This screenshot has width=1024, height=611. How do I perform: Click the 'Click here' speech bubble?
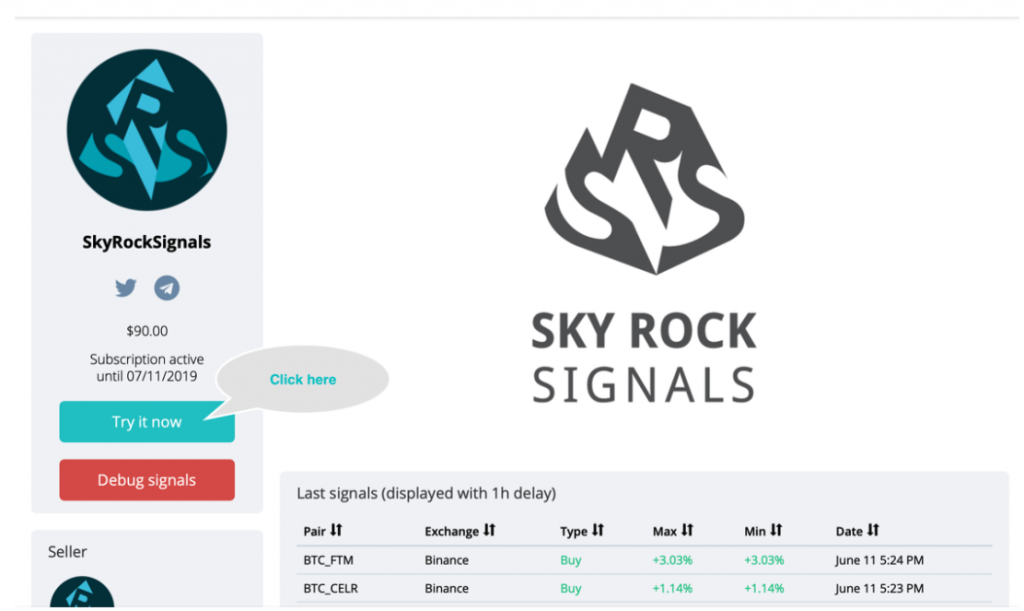(x=303, y=380)
